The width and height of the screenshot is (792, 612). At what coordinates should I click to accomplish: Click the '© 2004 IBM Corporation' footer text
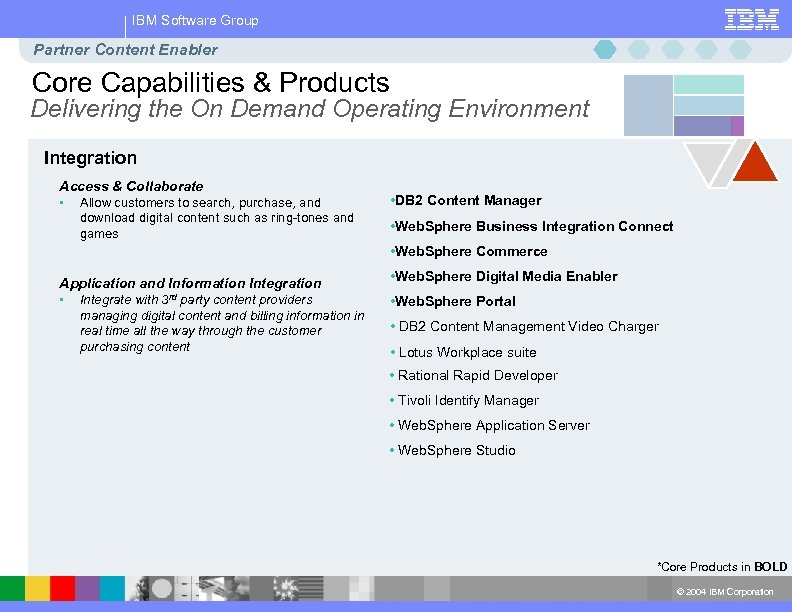[725, 591]
